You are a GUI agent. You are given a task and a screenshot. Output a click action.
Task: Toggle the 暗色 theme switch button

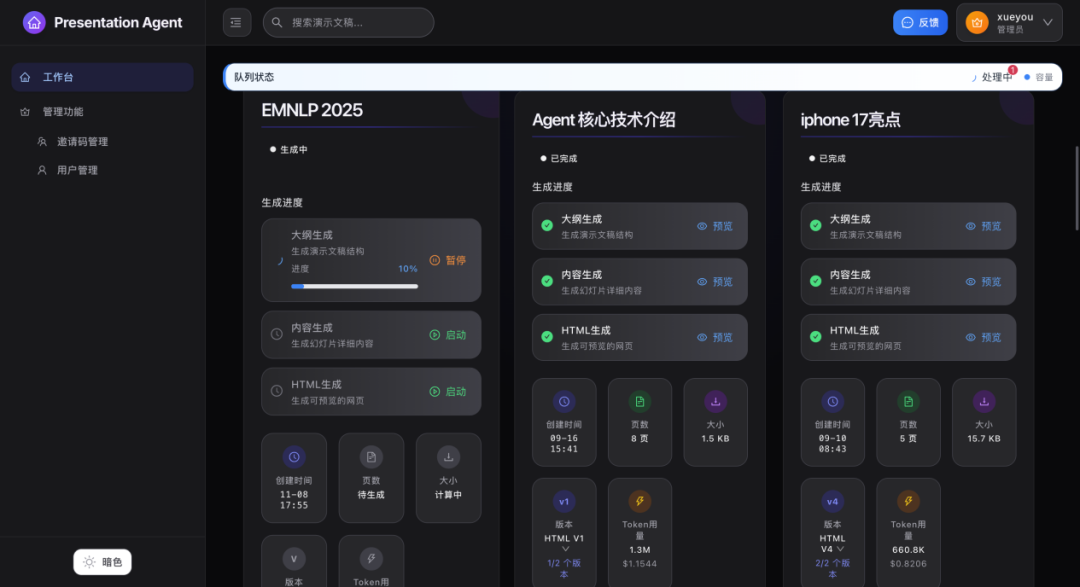tap(103, 562)
